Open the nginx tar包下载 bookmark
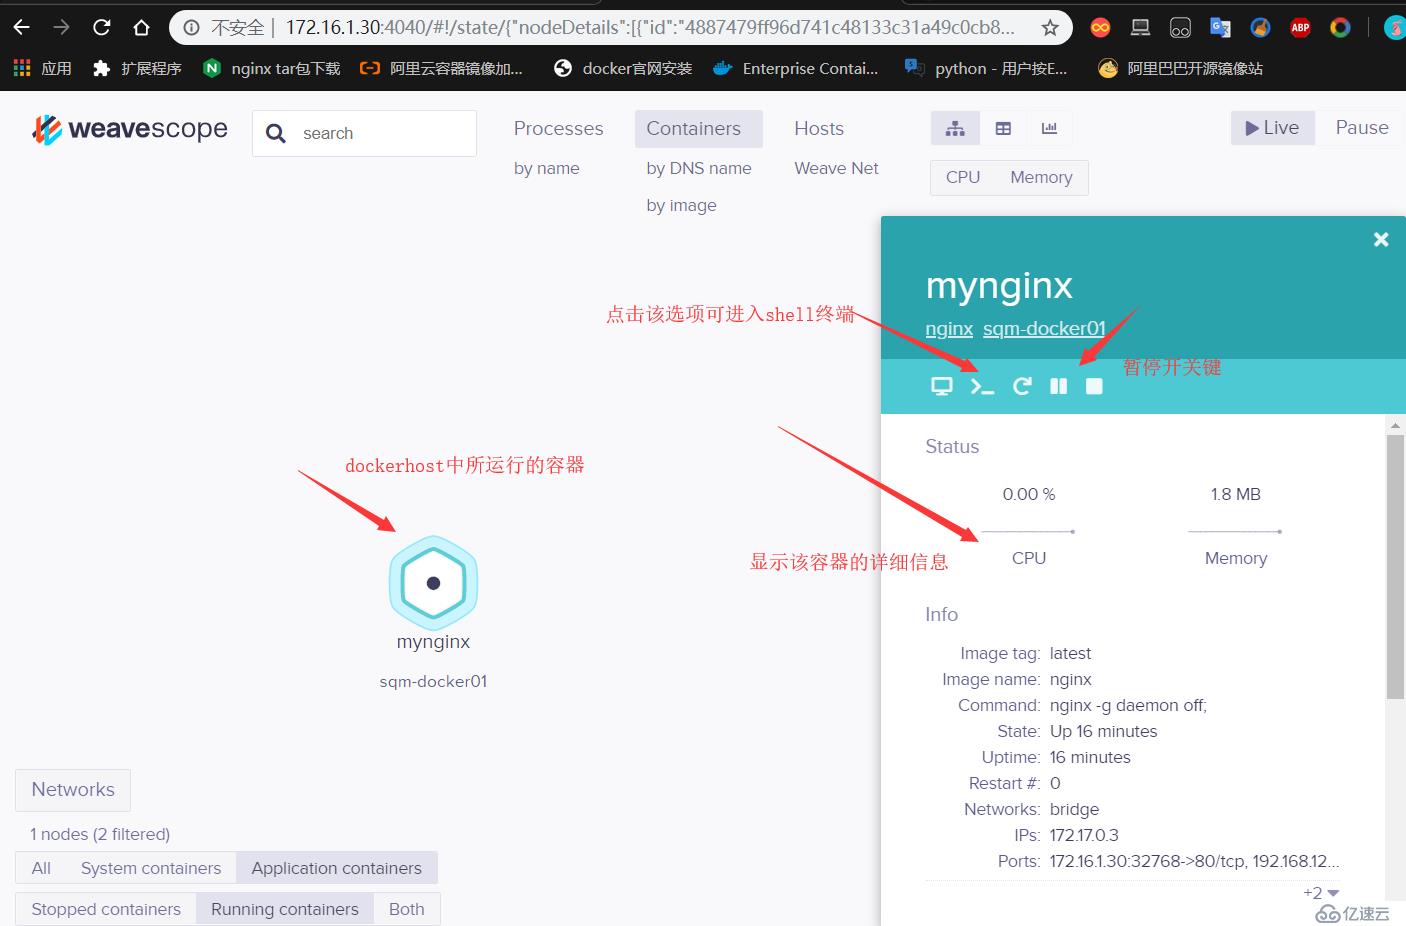 [272, 68]
